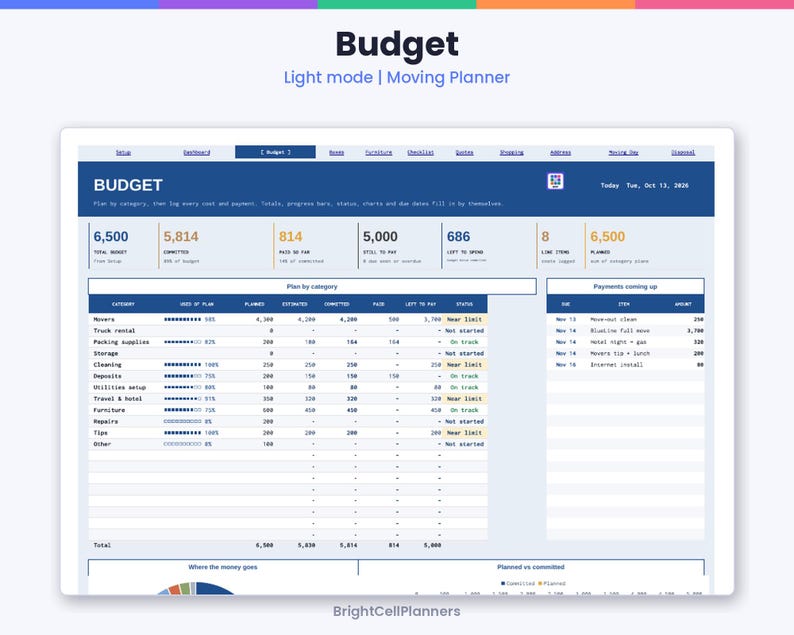Select the 8 Line Items value
794x635 pixels.
pyautogui.click(x=545, y=236)
